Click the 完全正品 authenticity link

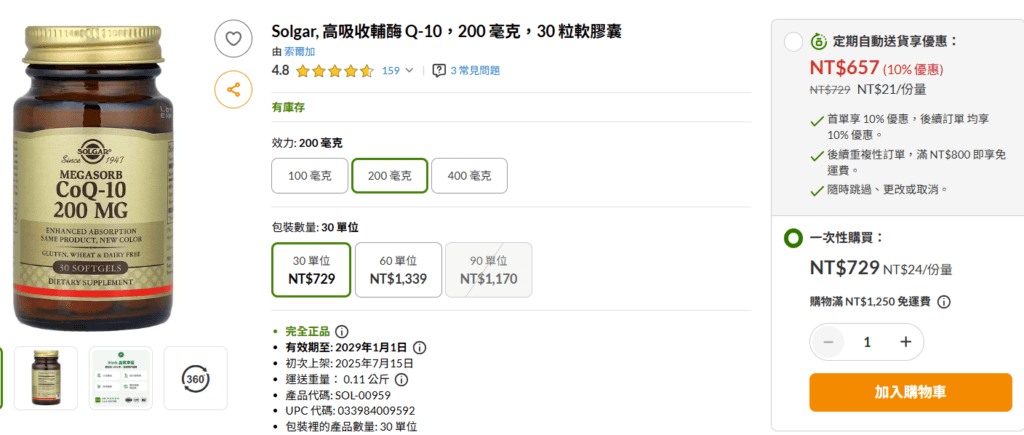point(308,331)
